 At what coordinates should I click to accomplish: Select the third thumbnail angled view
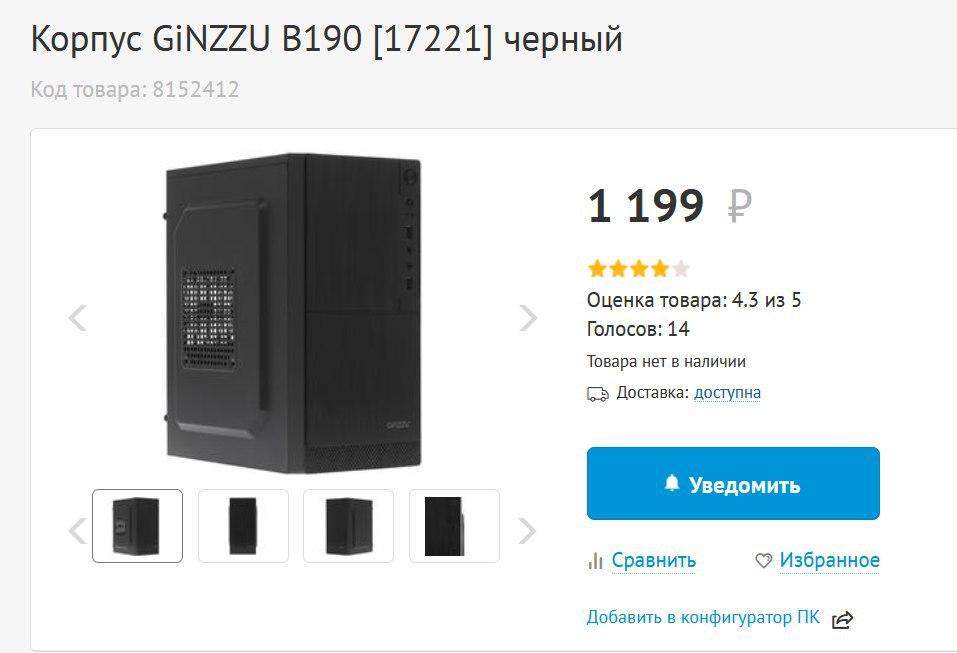(348, 525)
